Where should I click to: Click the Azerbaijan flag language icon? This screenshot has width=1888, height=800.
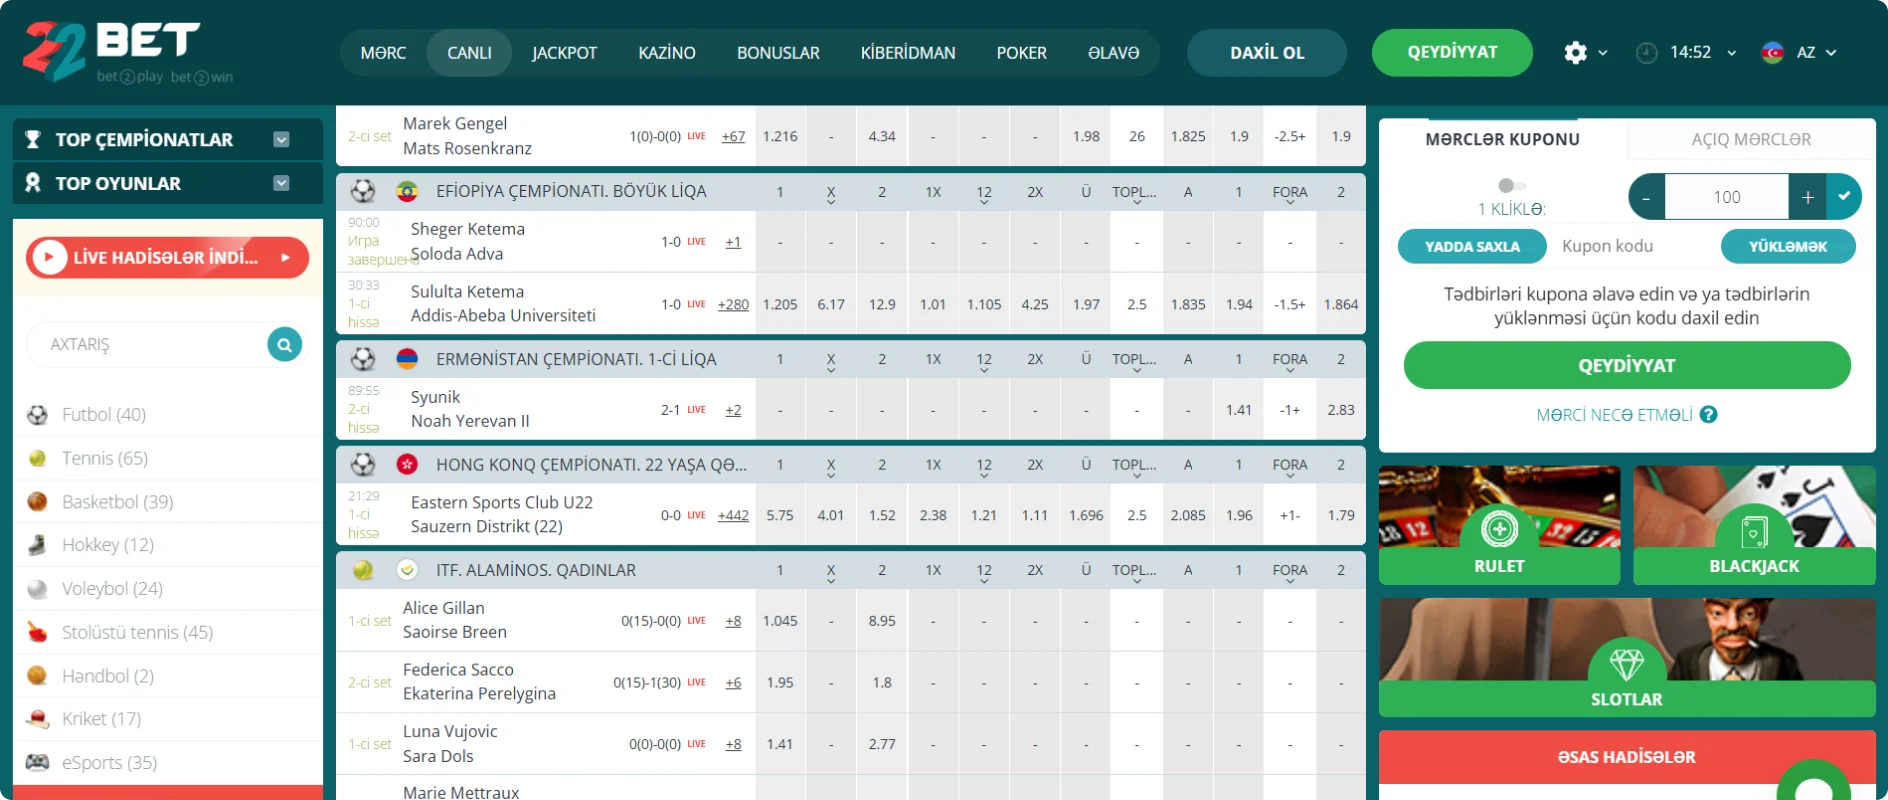coord(1772,53)
